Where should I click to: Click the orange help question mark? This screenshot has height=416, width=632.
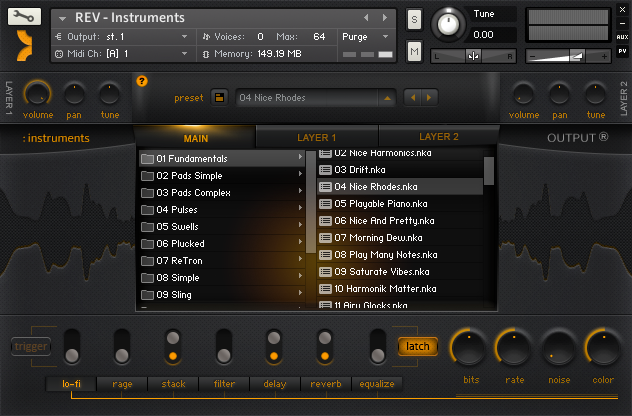[x=141, y=81]
